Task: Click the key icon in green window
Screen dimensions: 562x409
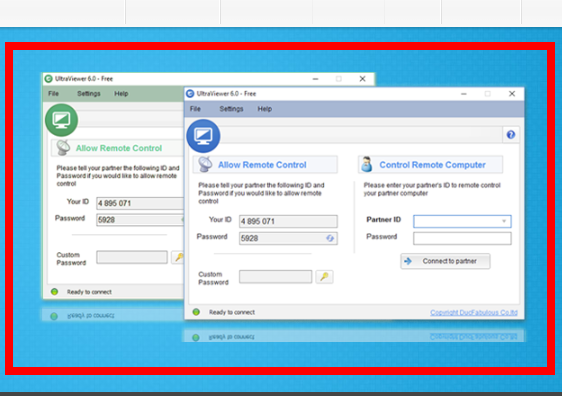Action: click(x=178, y=257)
